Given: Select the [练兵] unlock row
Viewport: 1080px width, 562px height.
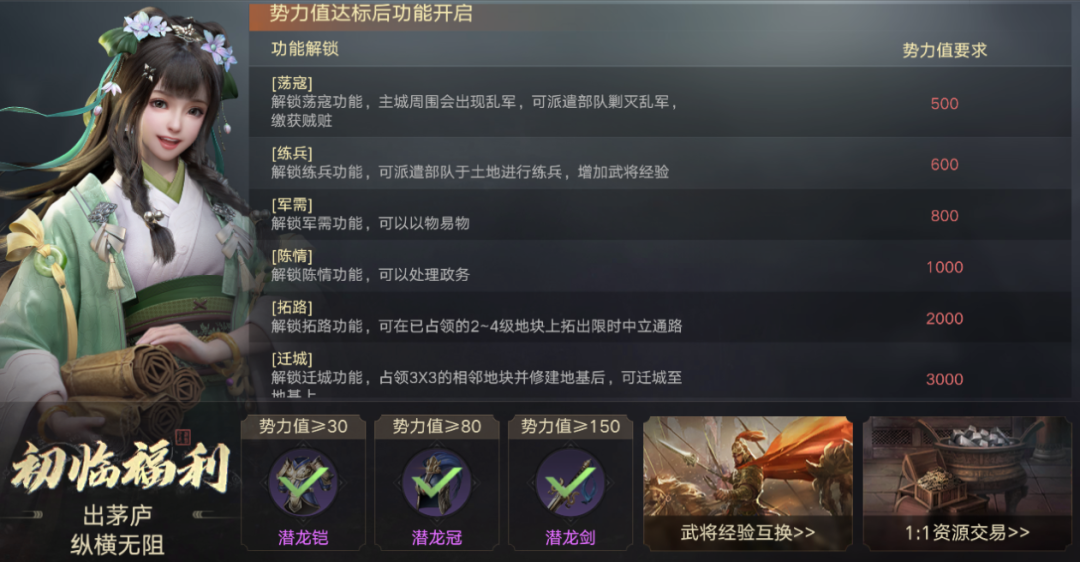Looking at the screenshot, I should [660, 163].
